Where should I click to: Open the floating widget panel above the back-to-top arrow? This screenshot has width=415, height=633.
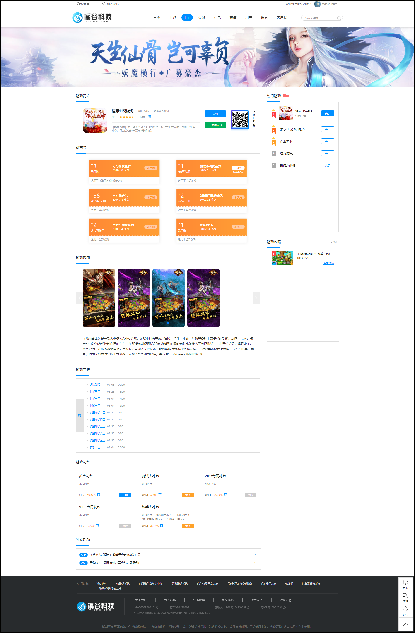406,598
